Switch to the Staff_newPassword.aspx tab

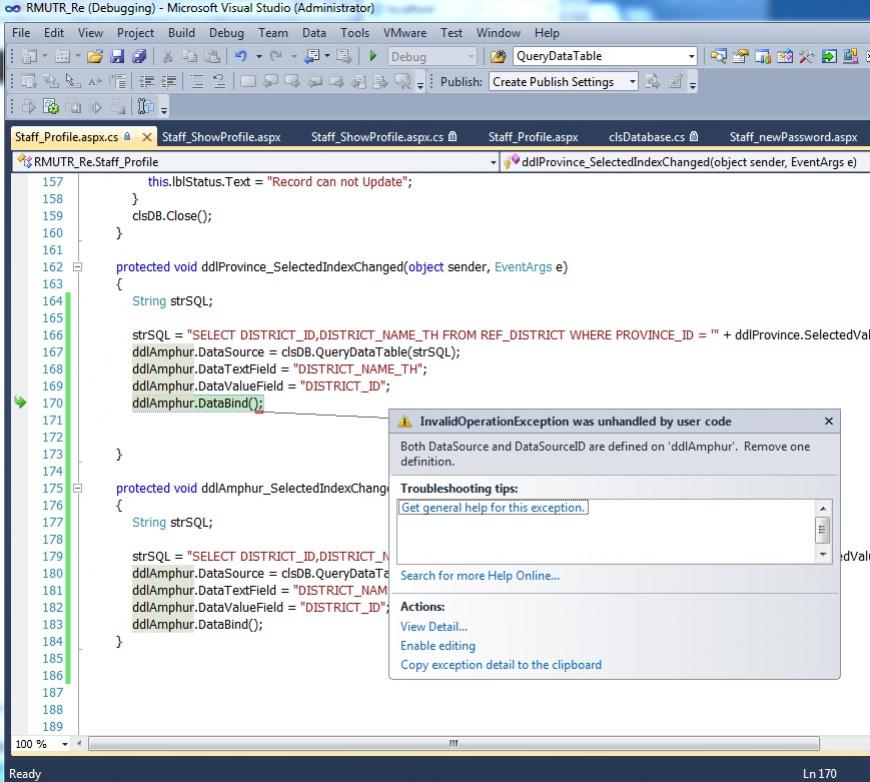pyautogui.click(x=793, y=137)
